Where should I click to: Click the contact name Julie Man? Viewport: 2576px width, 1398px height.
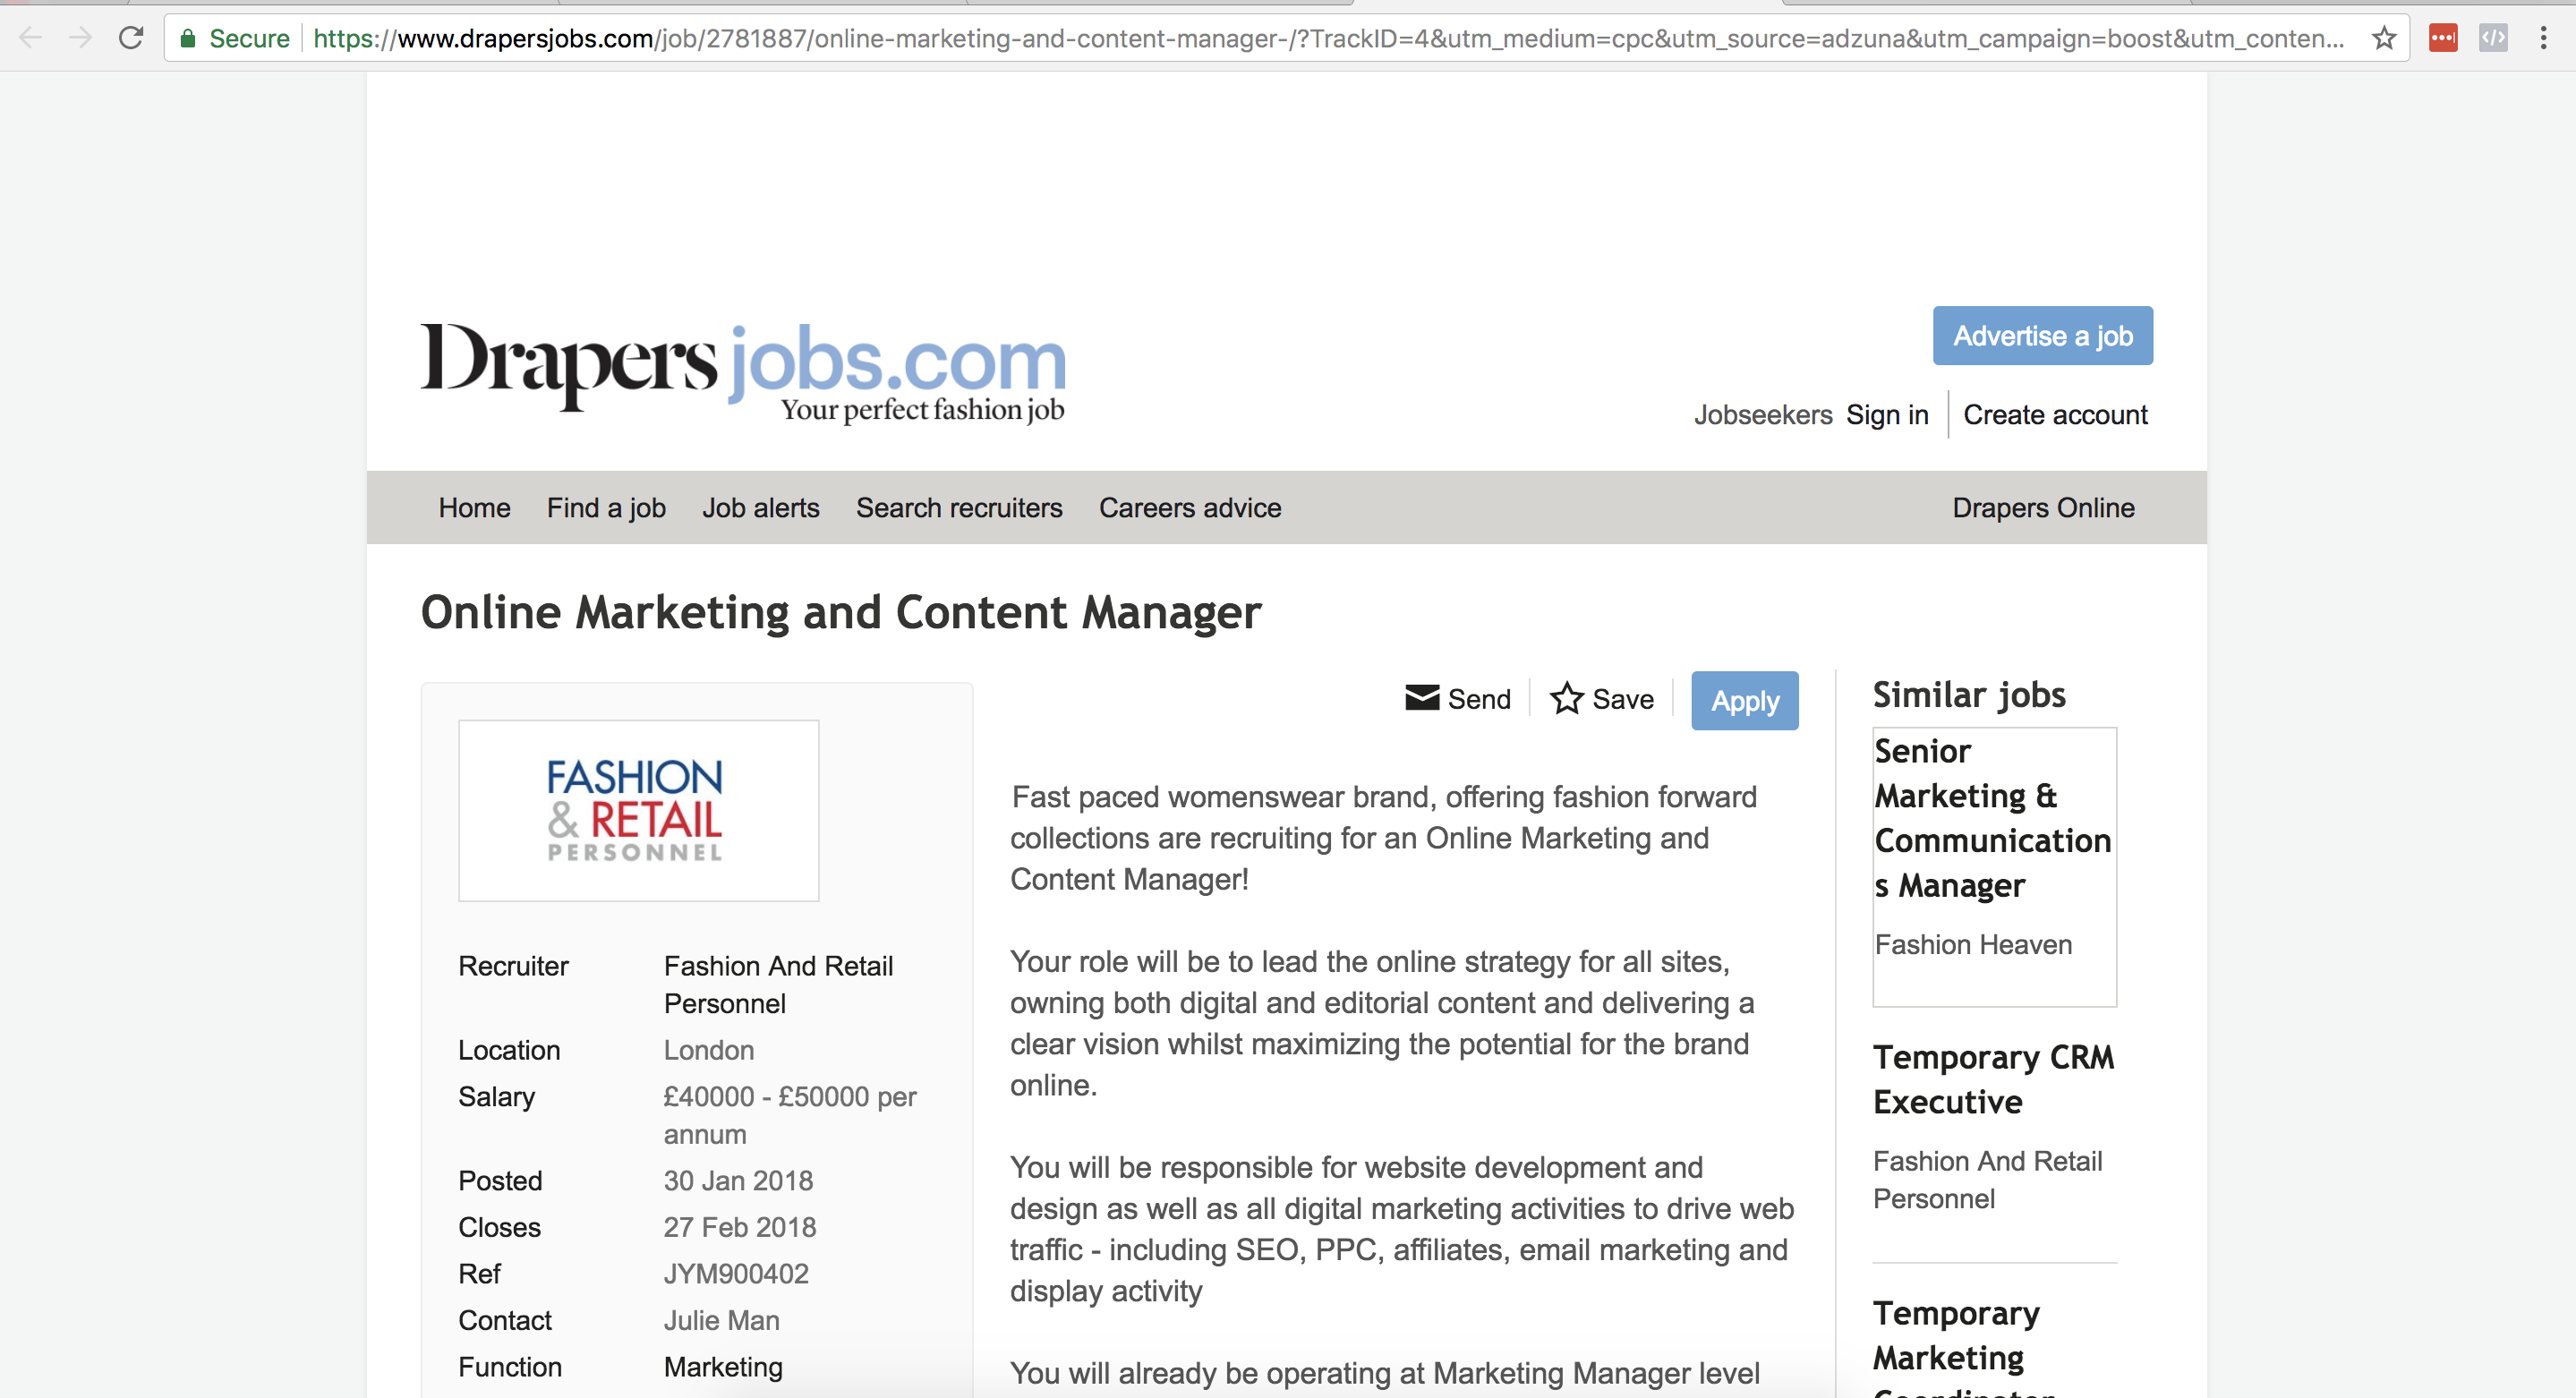click(x=721, y=1320)
